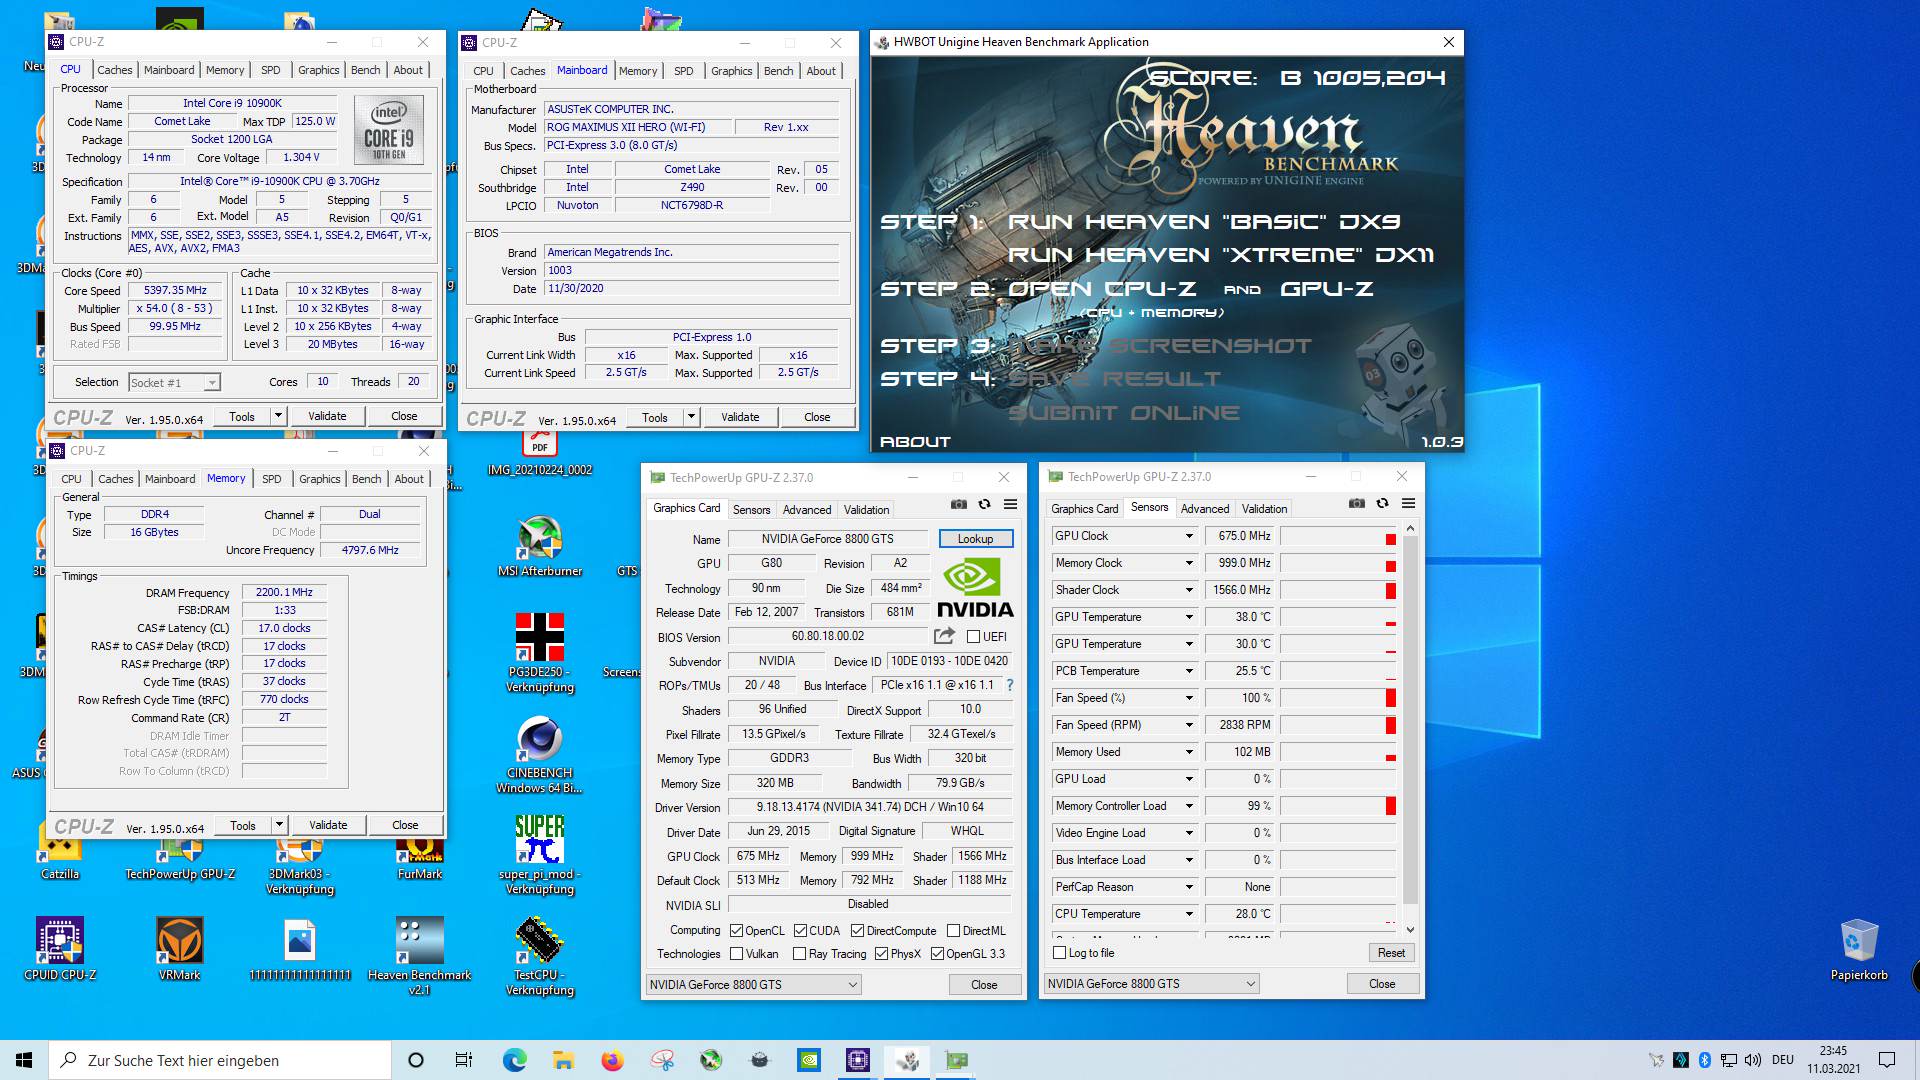The width and height of the screenshot is (1920, 1080).
Task: Switch to Advanced tab in GPU-Z Graphics Card window
Action: click(x=807, y=510)
